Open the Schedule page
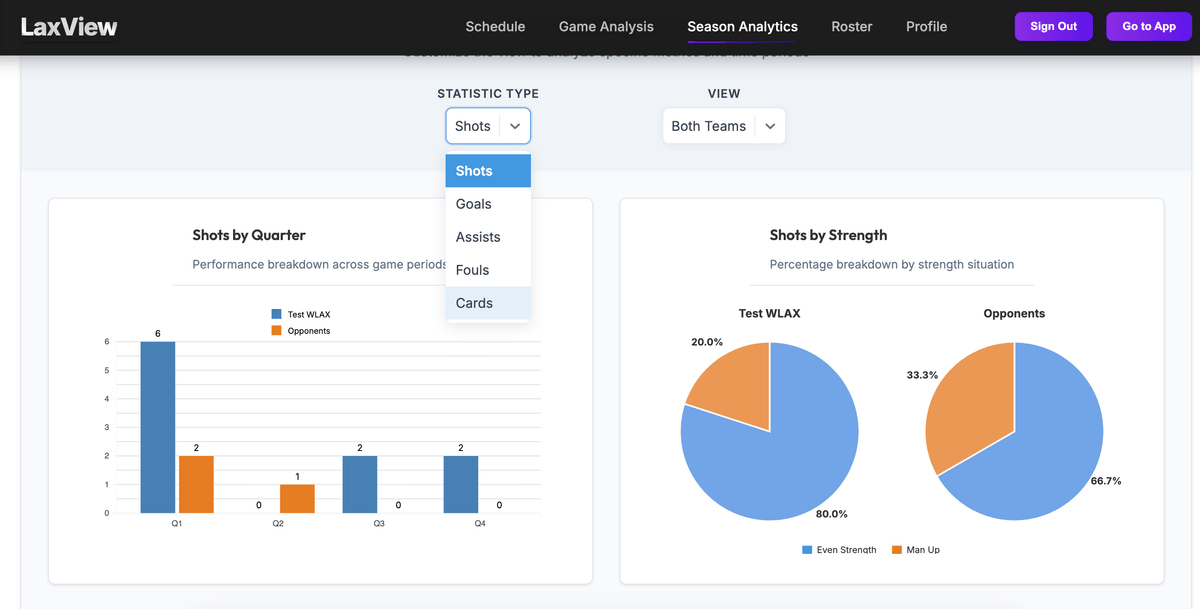The width and height of the screenshot is (1200, 609). pos(495,27)
